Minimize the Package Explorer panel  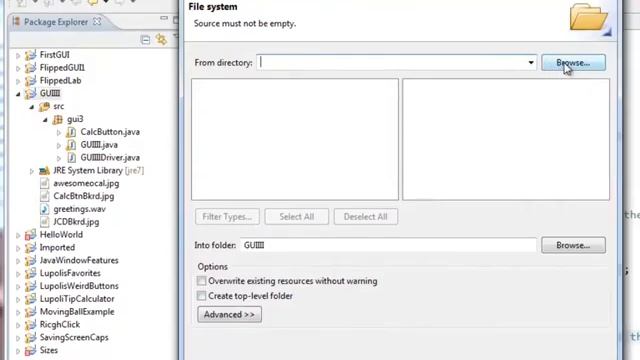[164, 18]
